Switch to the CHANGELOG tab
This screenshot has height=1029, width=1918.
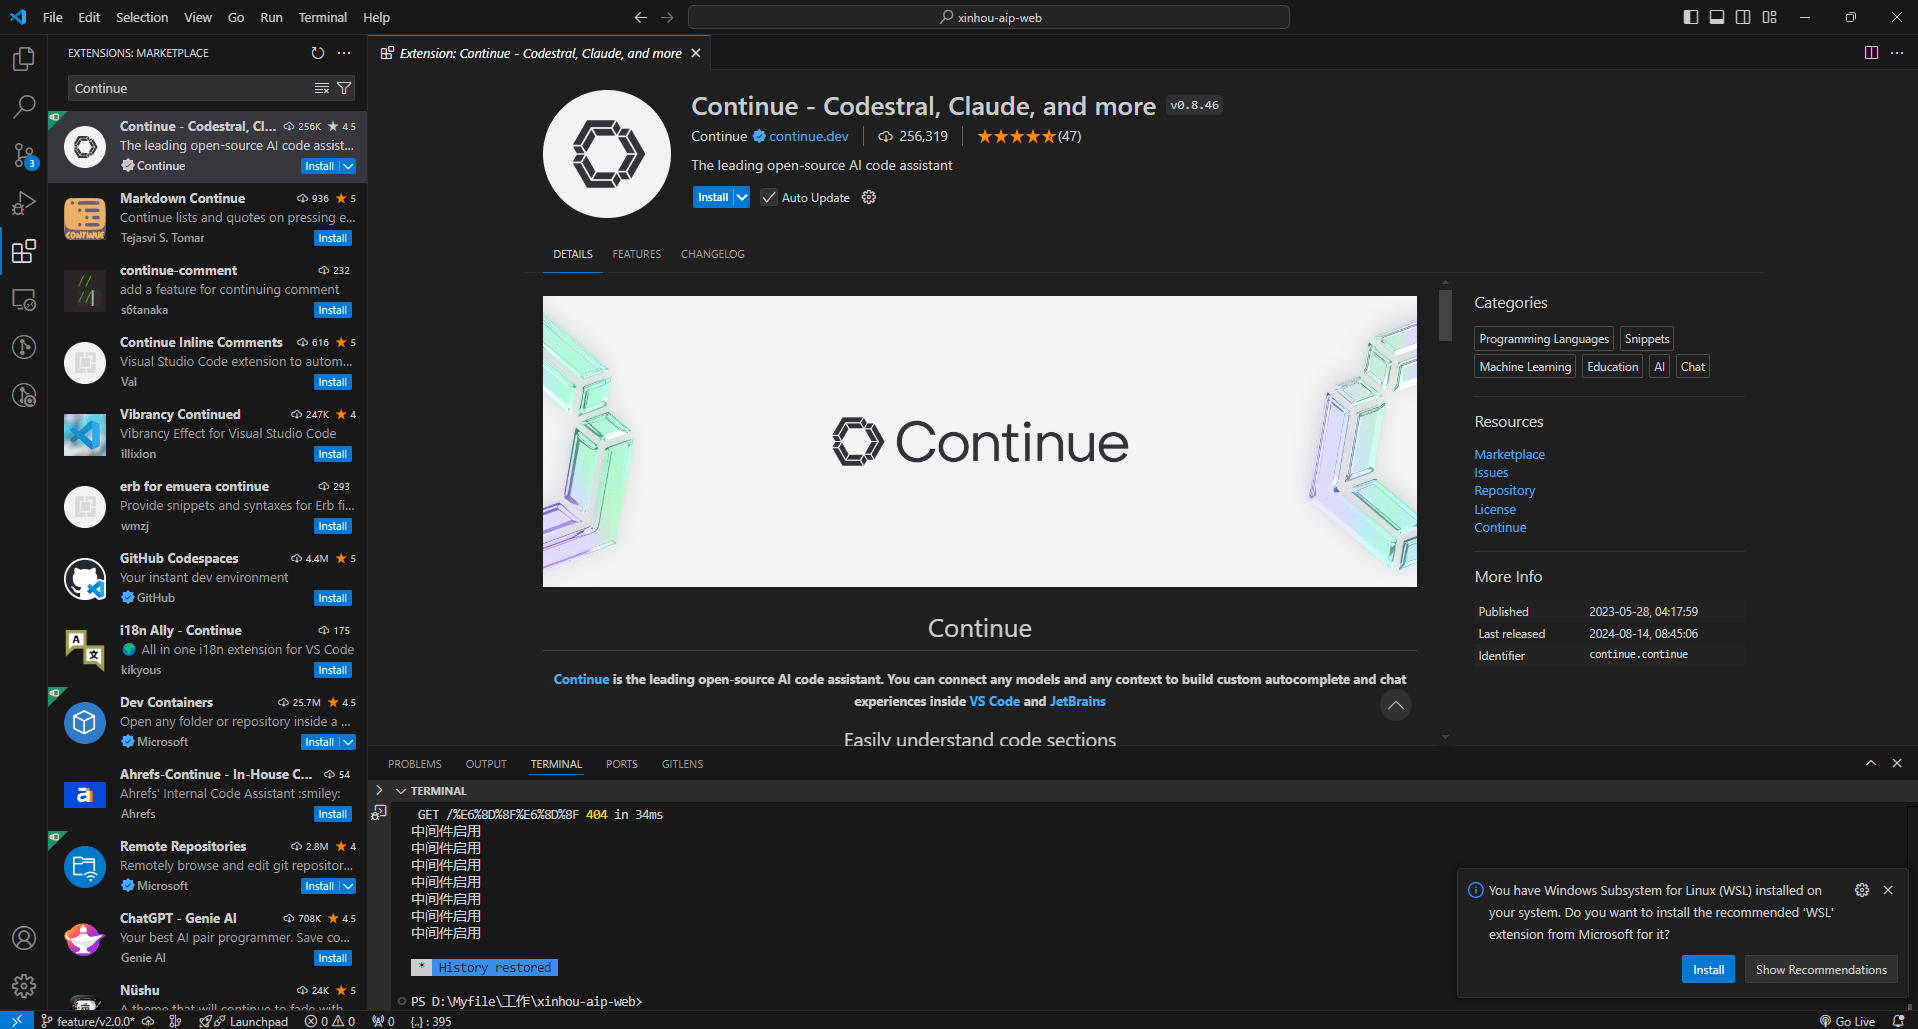tap(712, 254)
